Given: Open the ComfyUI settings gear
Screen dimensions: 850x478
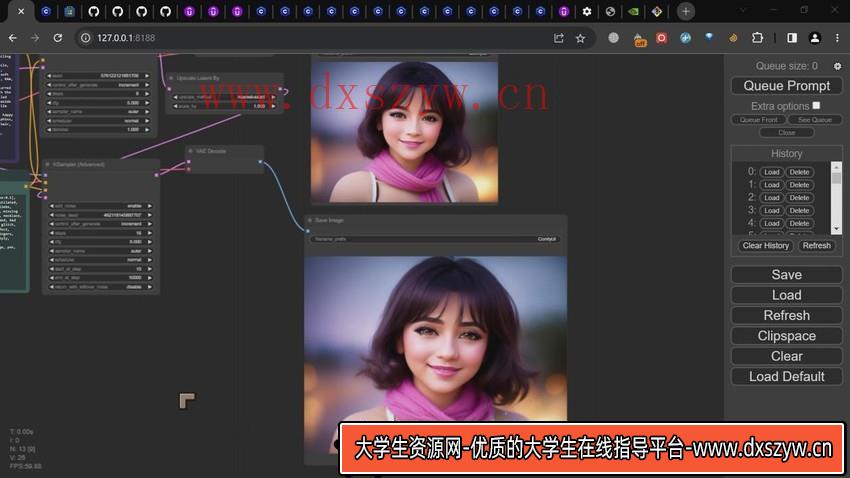Looking at the screenshot, I should [838, 66].
